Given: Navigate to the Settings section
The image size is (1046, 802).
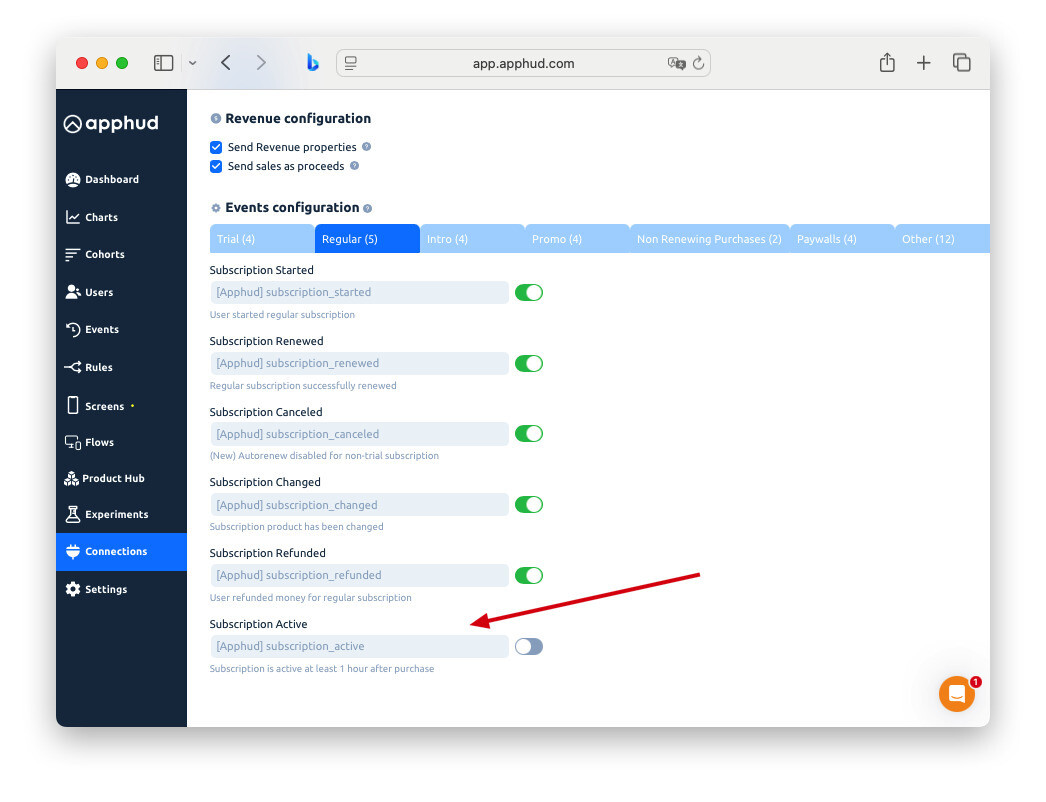Looking at the screenshot, I should [x=105, y=589].
